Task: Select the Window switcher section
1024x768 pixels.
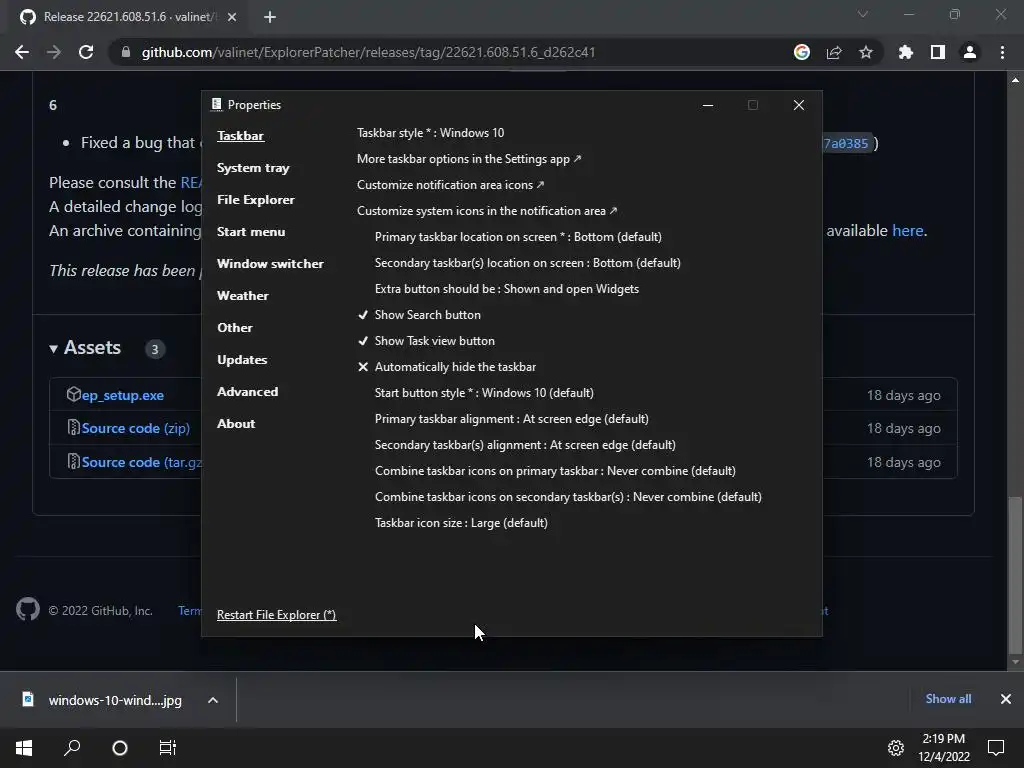Action: point(270,264)
